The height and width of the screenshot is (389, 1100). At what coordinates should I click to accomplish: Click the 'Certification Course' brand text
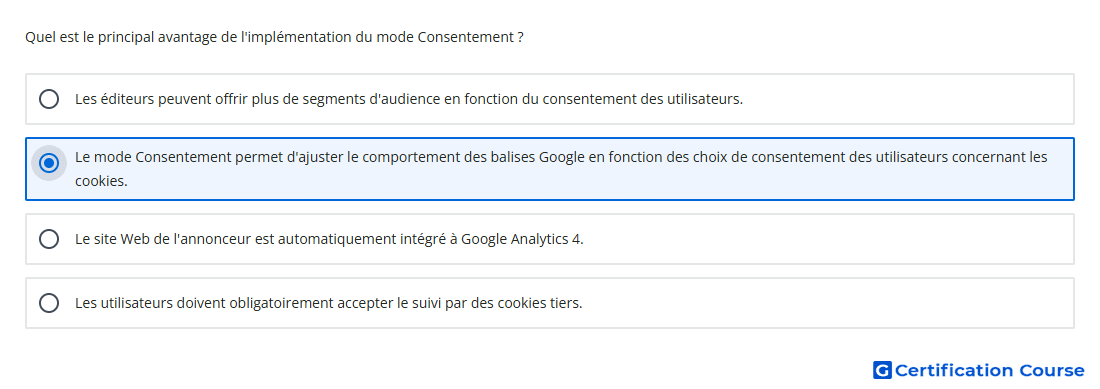989,370
